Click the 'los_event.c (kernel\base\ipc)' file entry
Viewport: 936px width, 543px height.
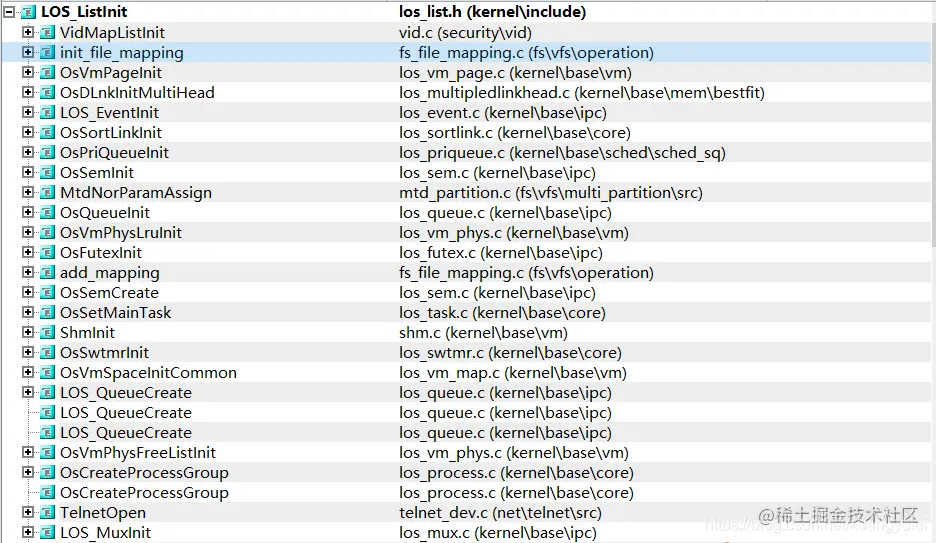tap(503, 113)
